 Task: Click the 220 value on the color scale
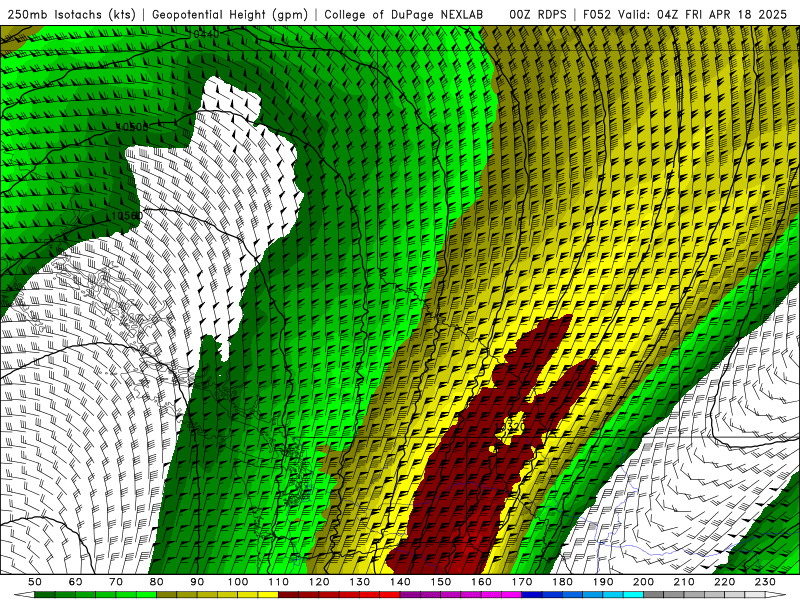[x=724, y=582]
